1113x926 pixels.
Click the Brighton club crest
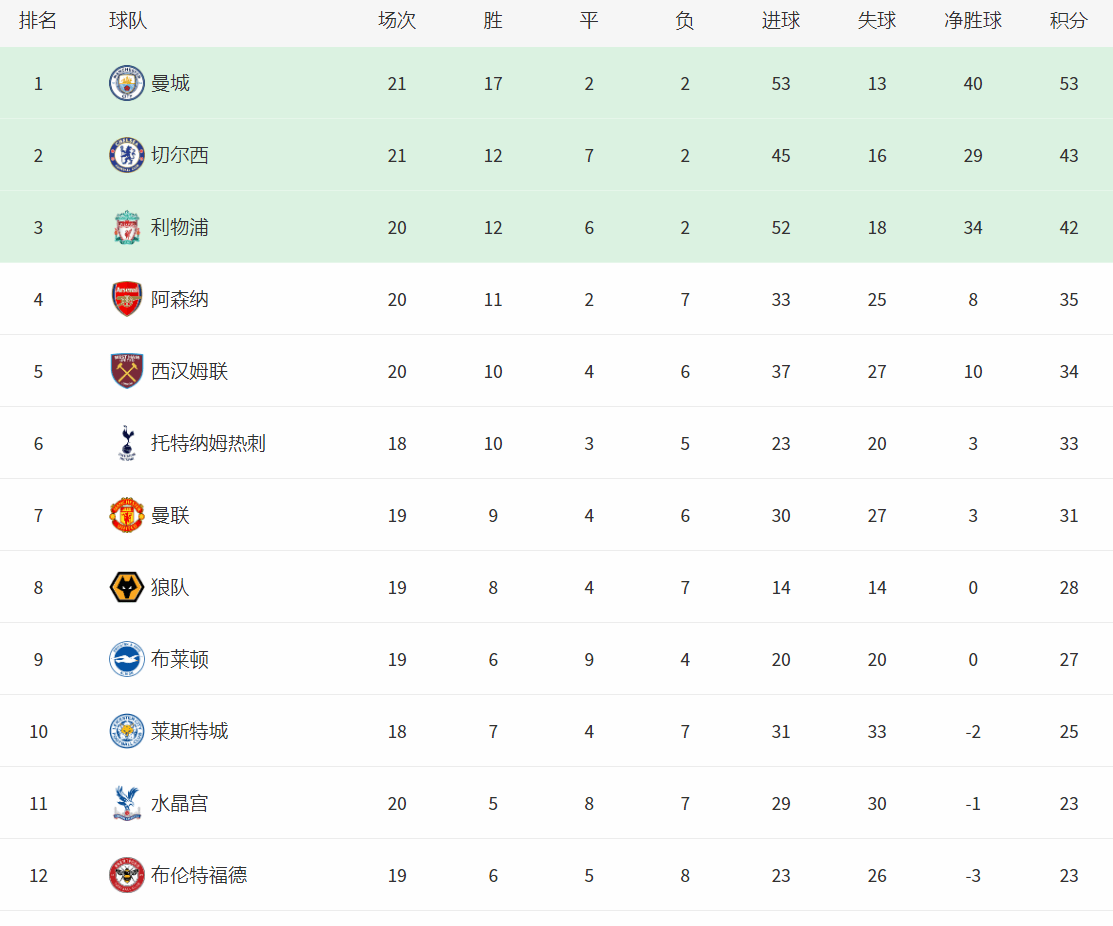click(x=127, y=659)
